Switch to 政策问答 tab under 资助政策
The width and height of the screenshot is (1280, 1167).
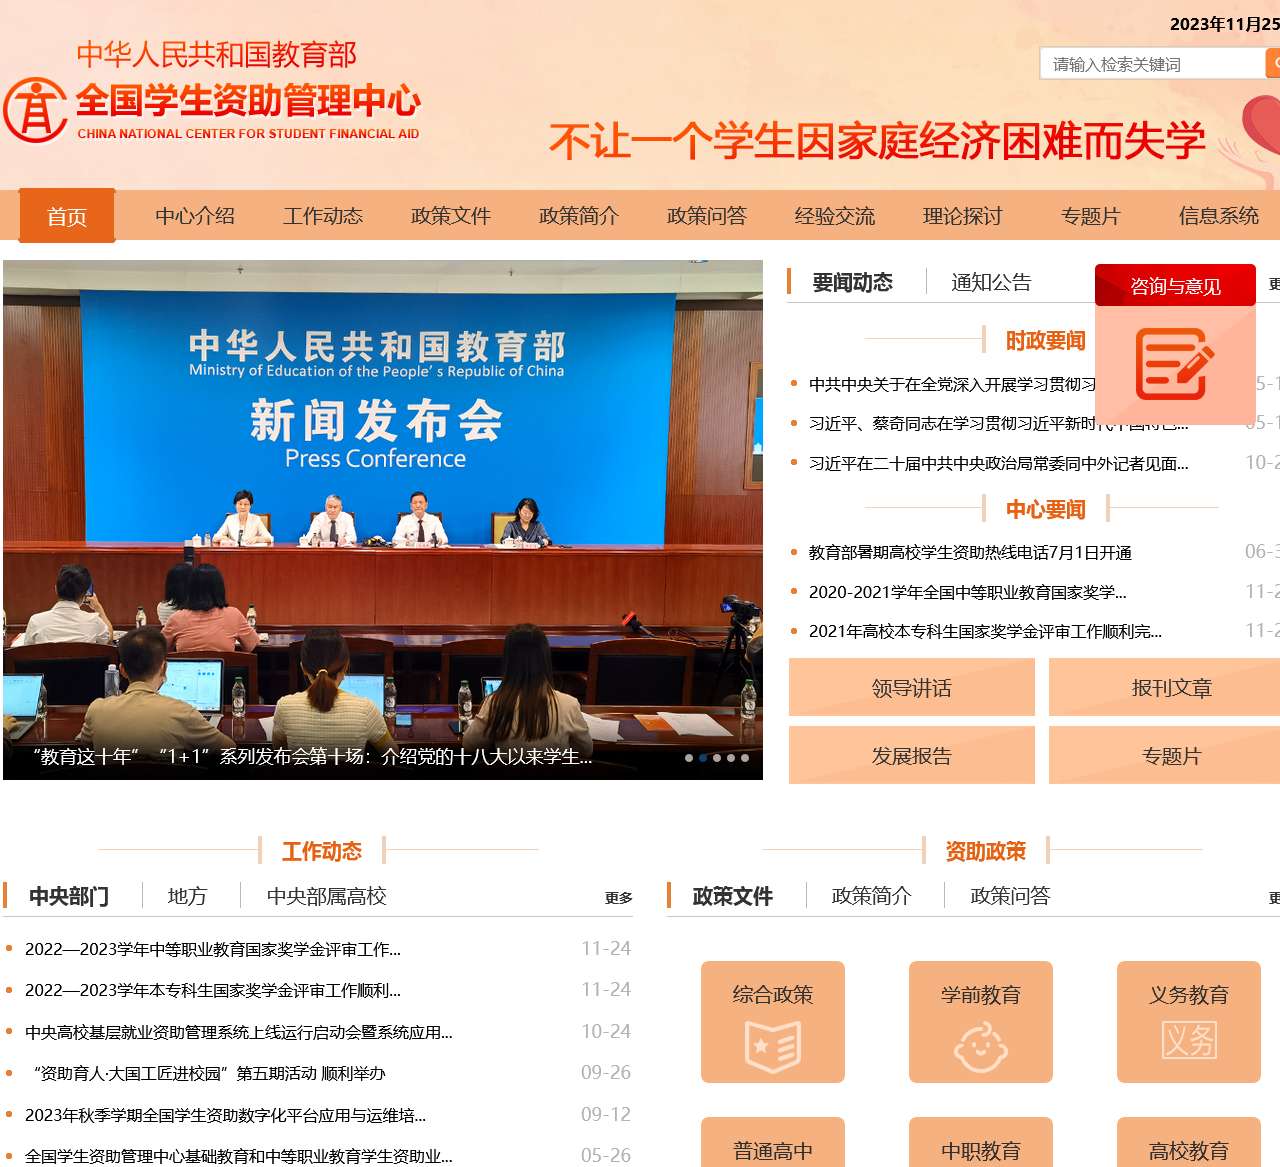(x=1011, y=896)
